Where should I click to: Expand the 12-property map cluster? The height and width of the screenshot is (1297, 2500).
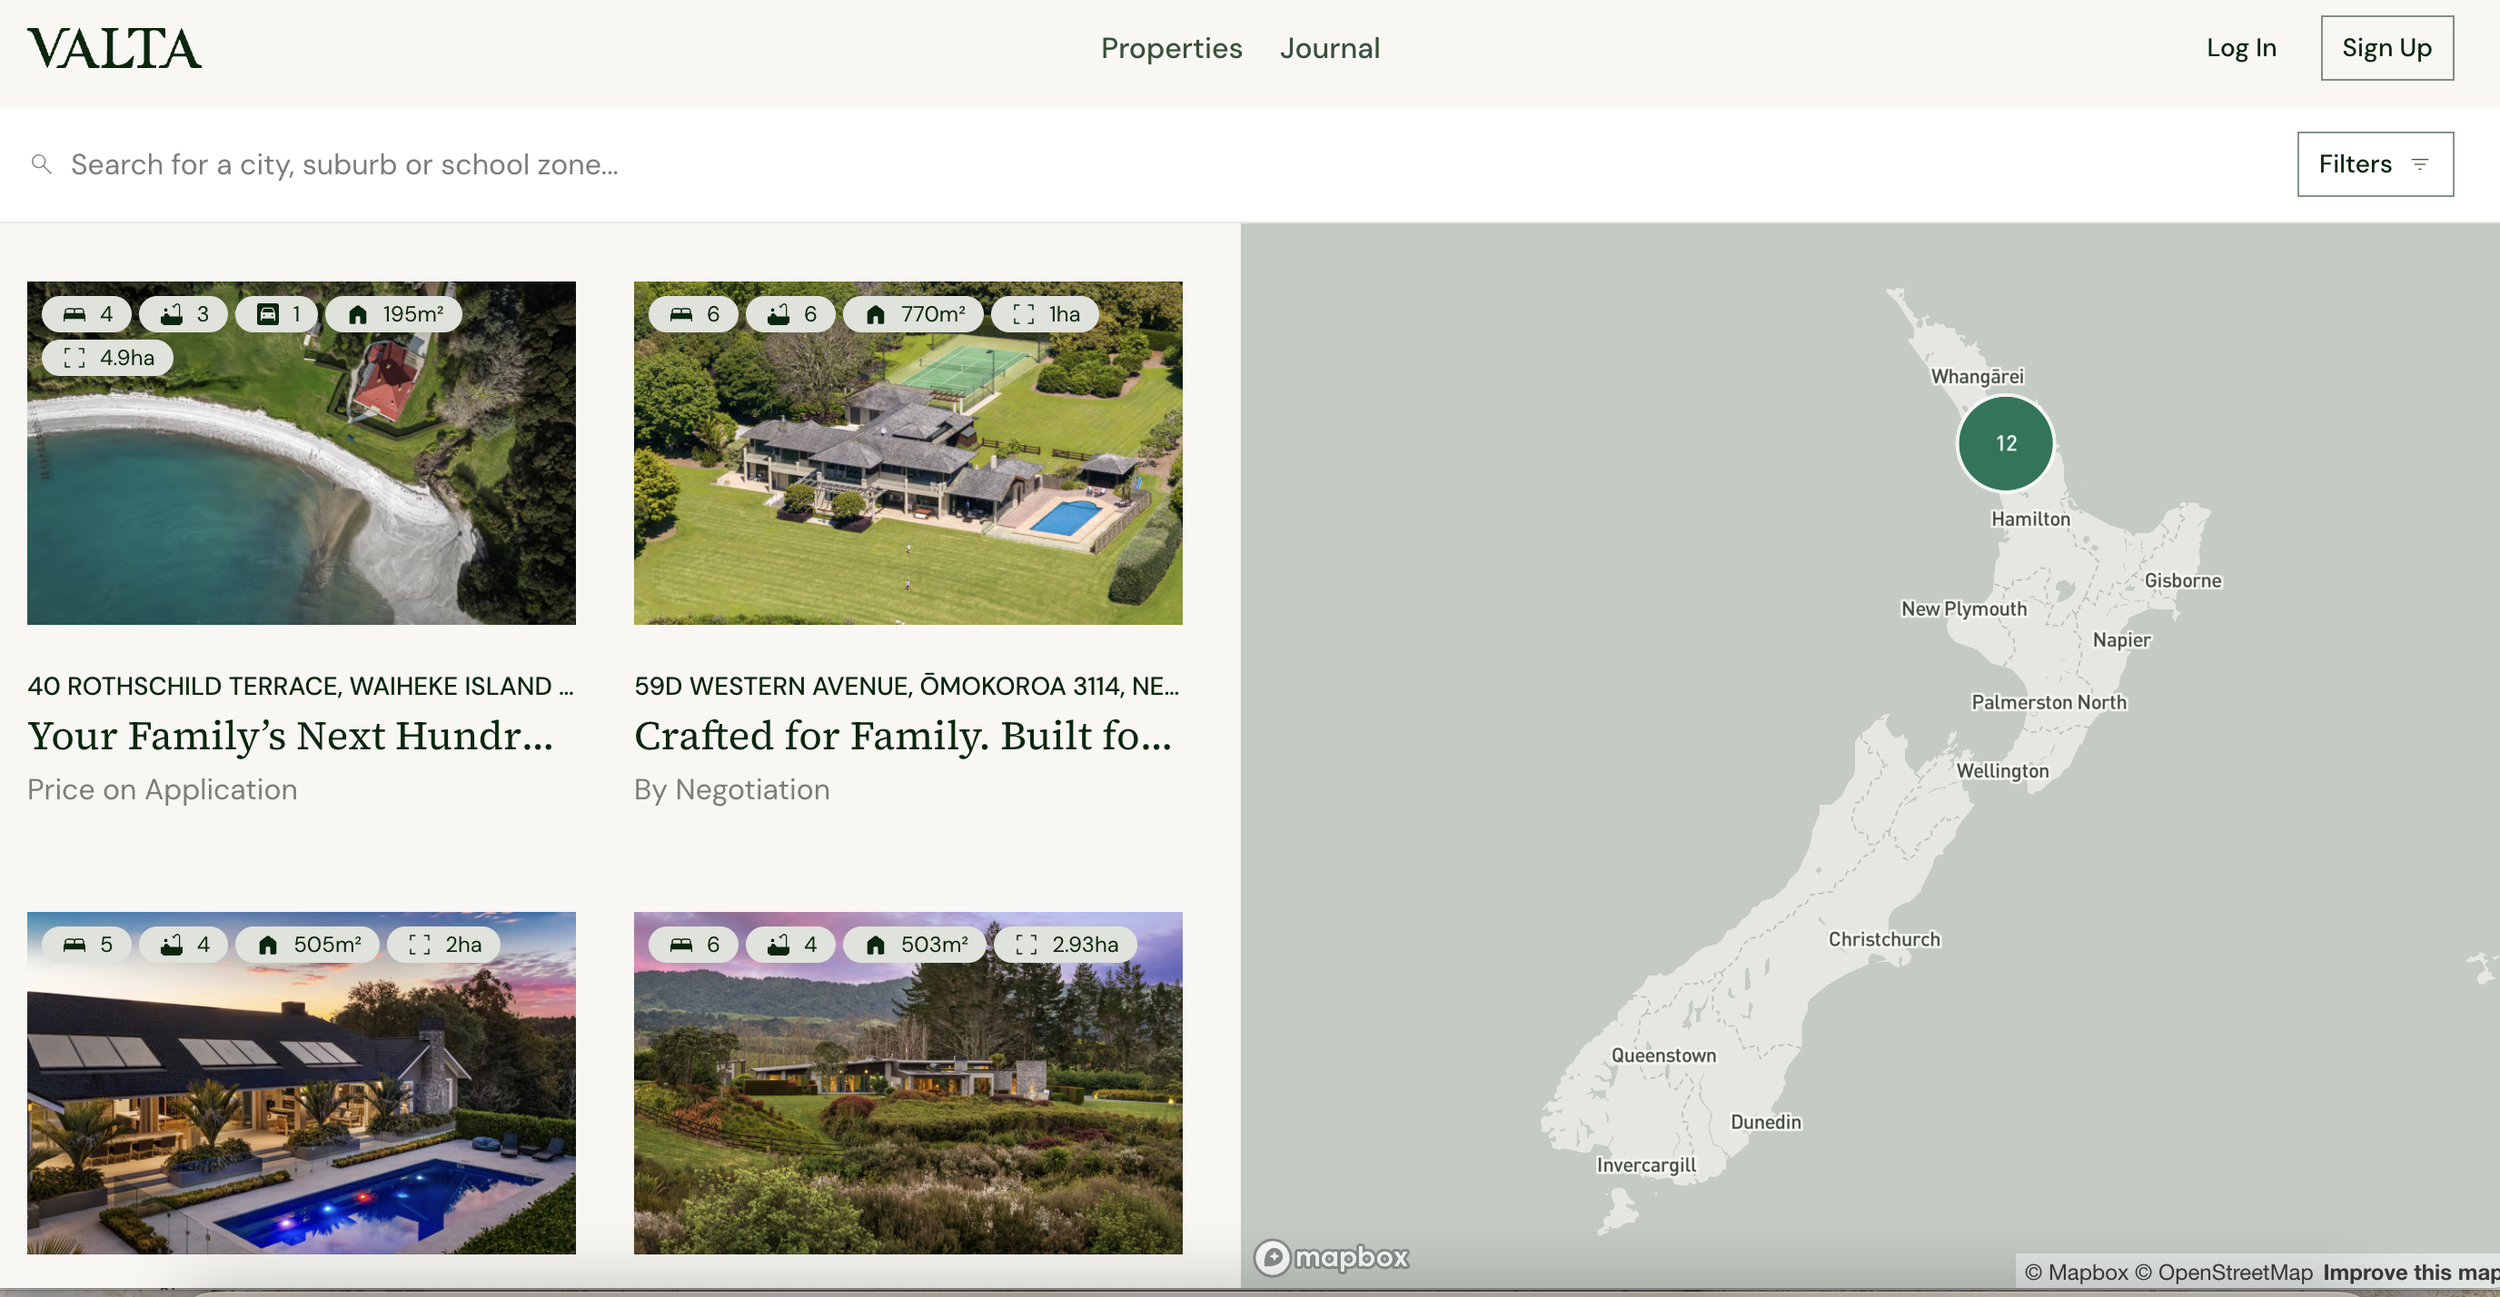pyautogui.click(x=2005, y=443)
